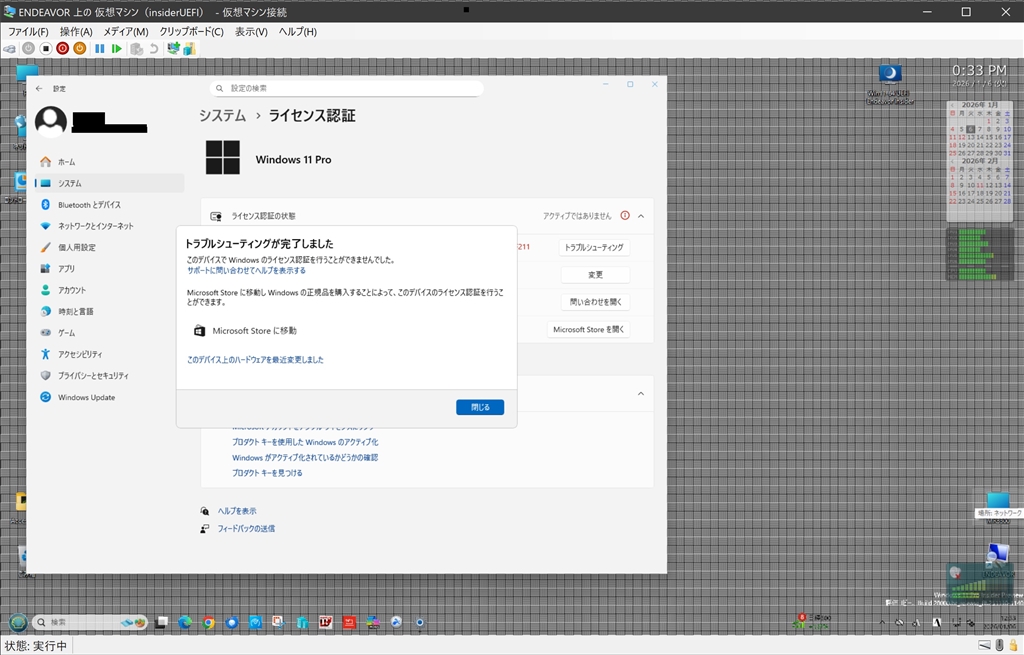Open Windows Update in sidebar
1024x655 pixels.
pyautogui.click(x=108, y=397)
